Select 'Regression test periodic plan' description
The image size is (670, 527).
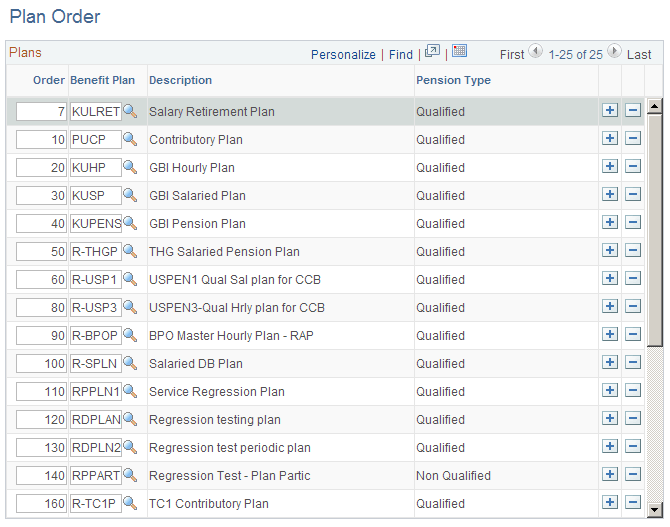[229, 448]
